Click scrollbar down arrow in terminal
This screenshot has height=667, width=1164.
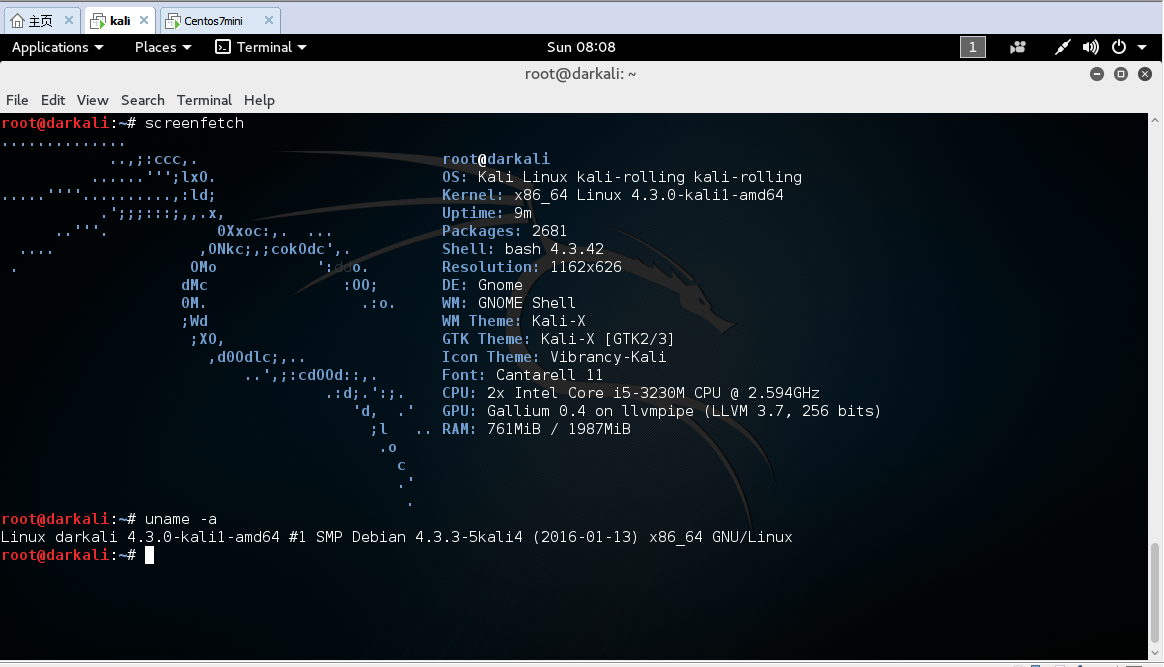1154,653
